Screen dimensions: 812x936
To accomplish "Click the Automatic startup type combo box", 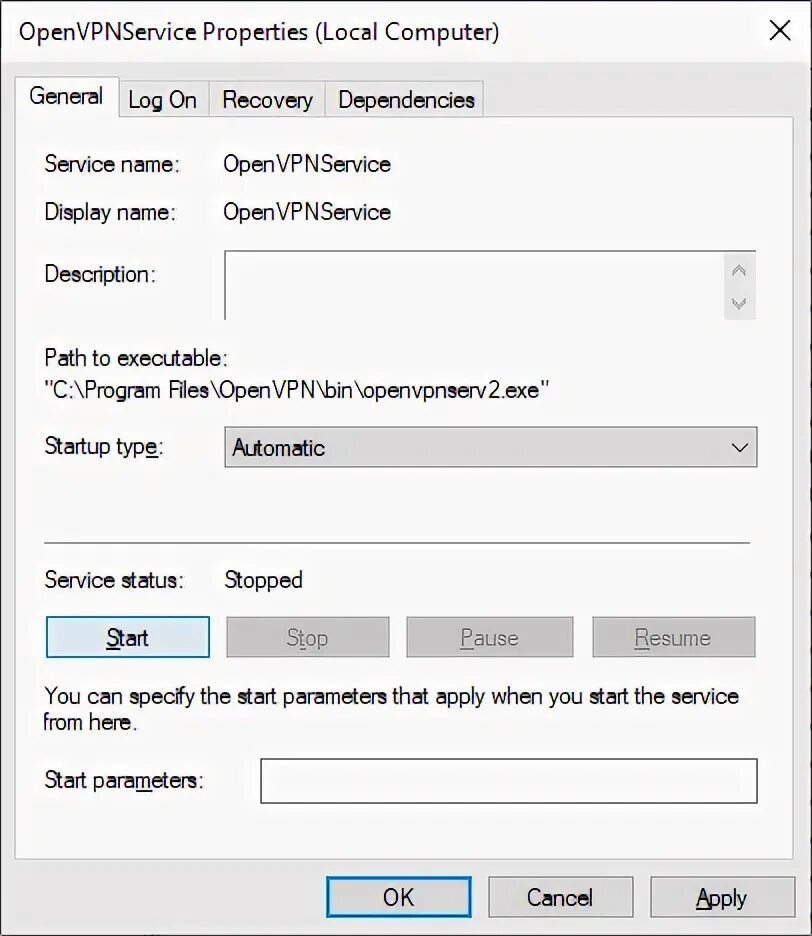I will click(x=491, y=447).
